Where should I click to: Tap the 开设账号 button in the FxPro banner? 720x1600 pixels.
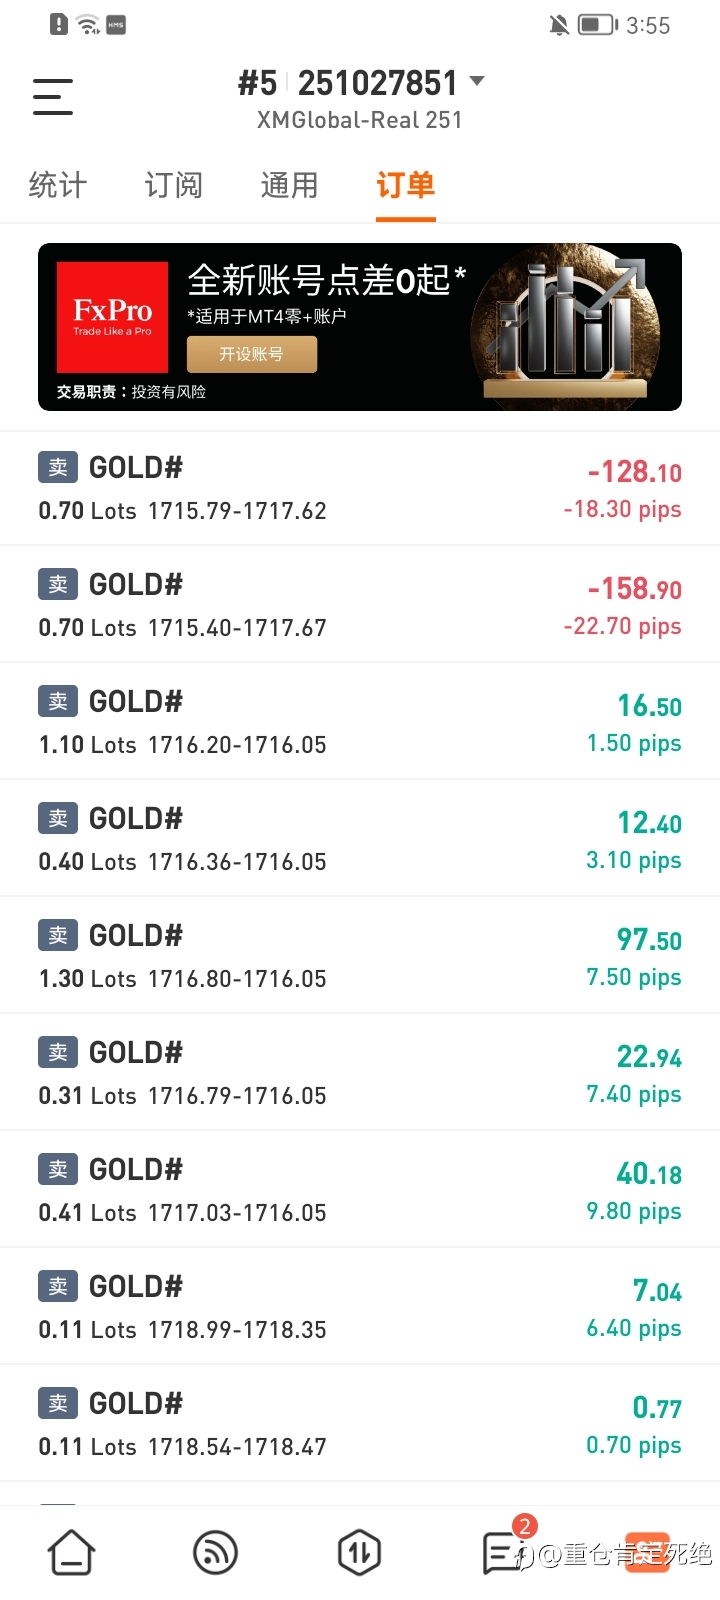click(252, 354)
